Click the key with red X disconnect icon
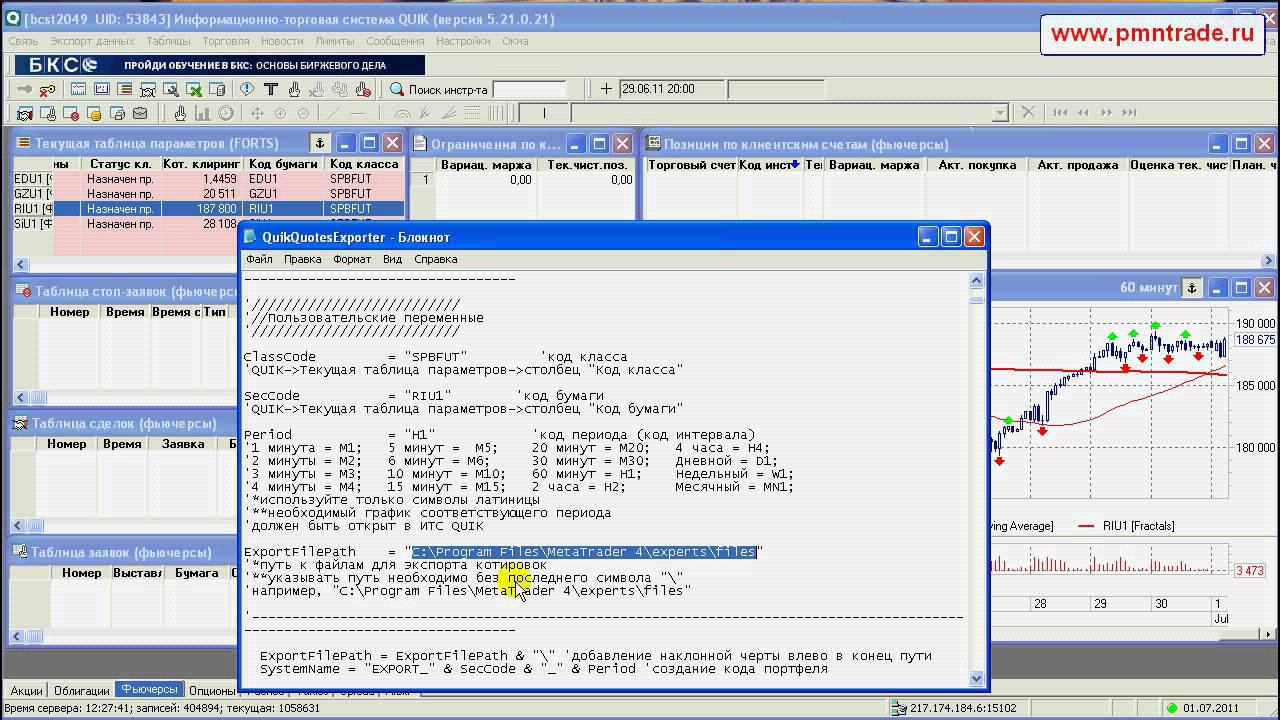This screenshot has height=720, width=1280. 47,89
